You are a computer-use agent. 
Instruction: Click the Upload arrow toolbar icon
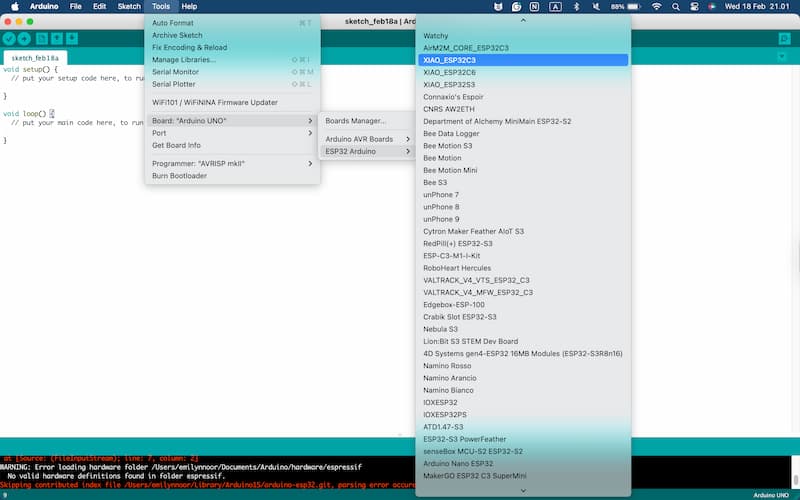click(24, 39)
